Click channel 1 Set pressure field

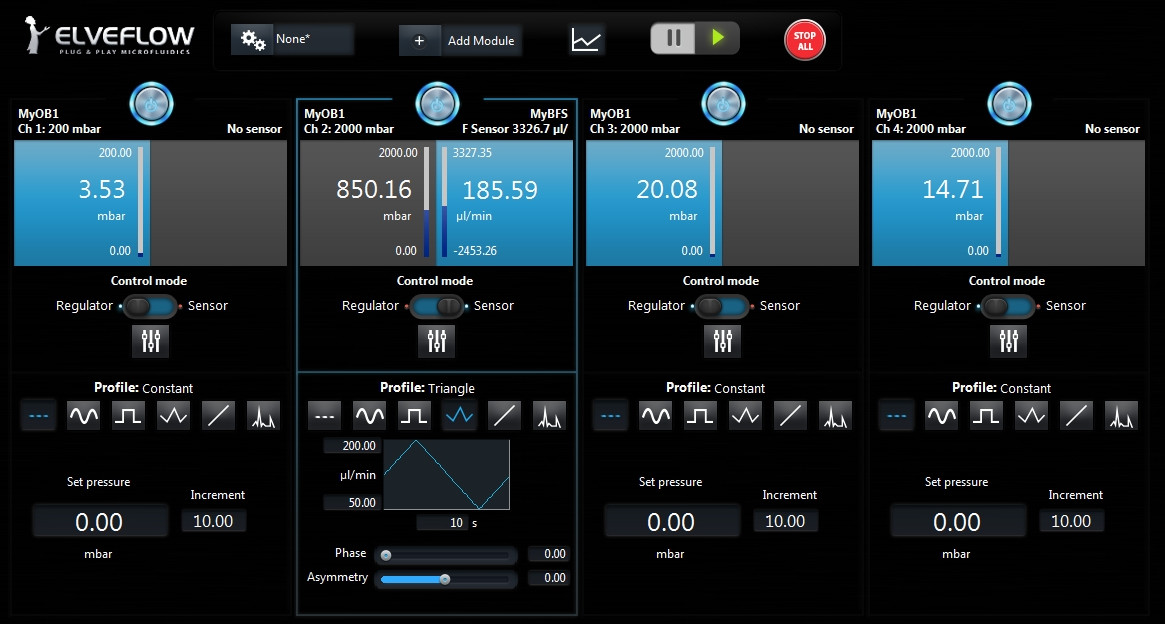[x=99, y=522]
